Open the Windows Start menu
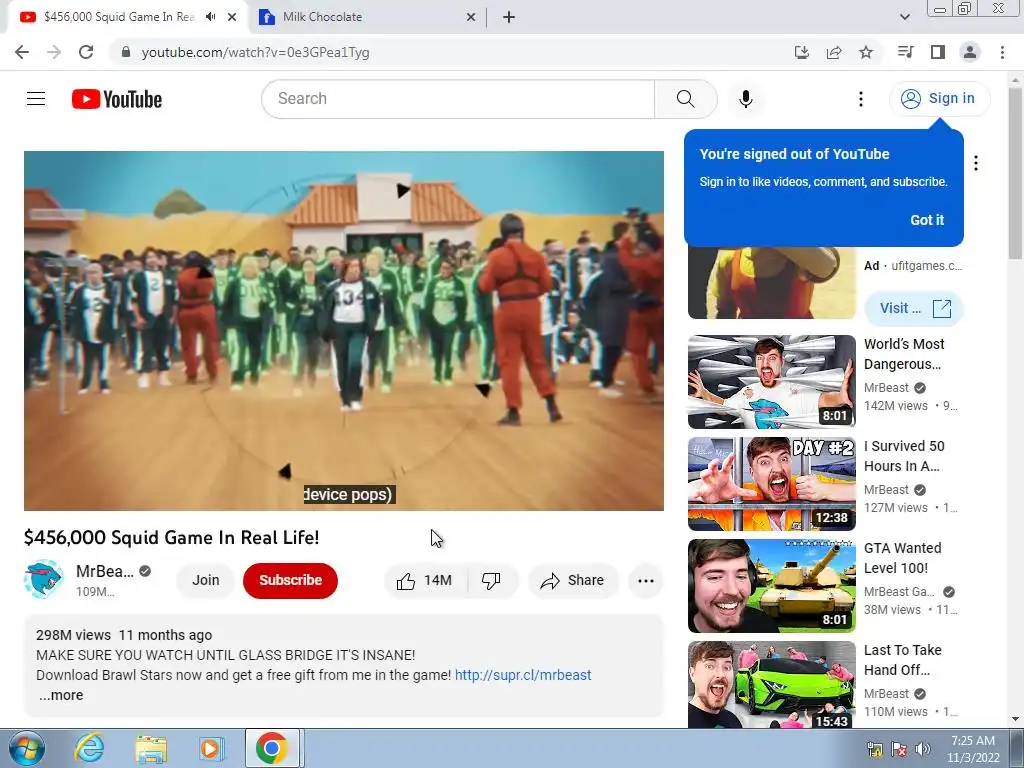 coord(26,748)
